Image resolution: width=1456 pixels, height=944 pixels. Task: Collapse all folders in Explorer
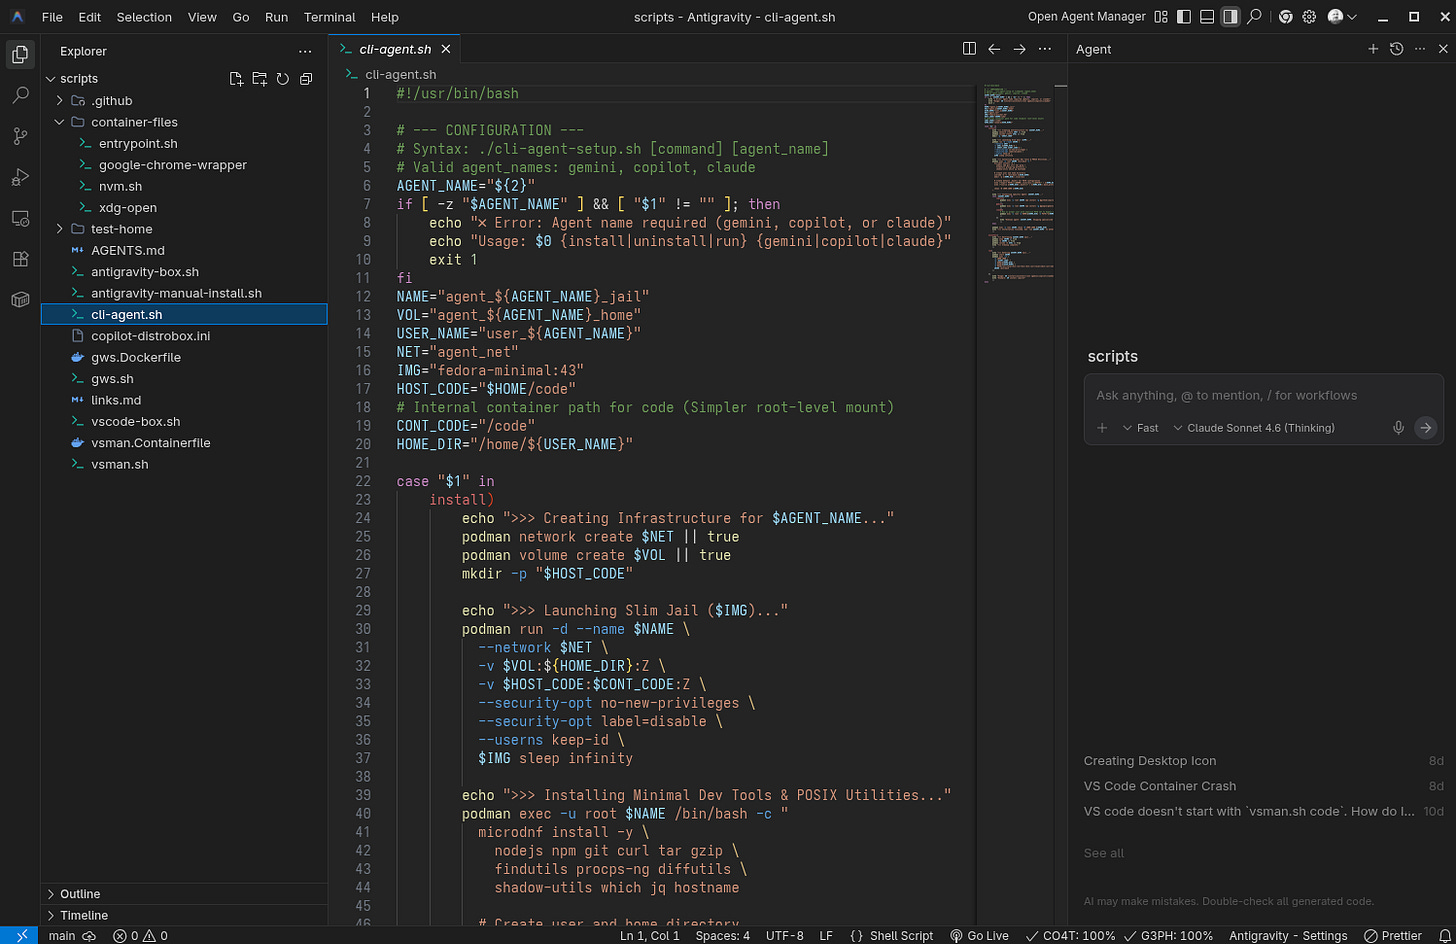306,79
